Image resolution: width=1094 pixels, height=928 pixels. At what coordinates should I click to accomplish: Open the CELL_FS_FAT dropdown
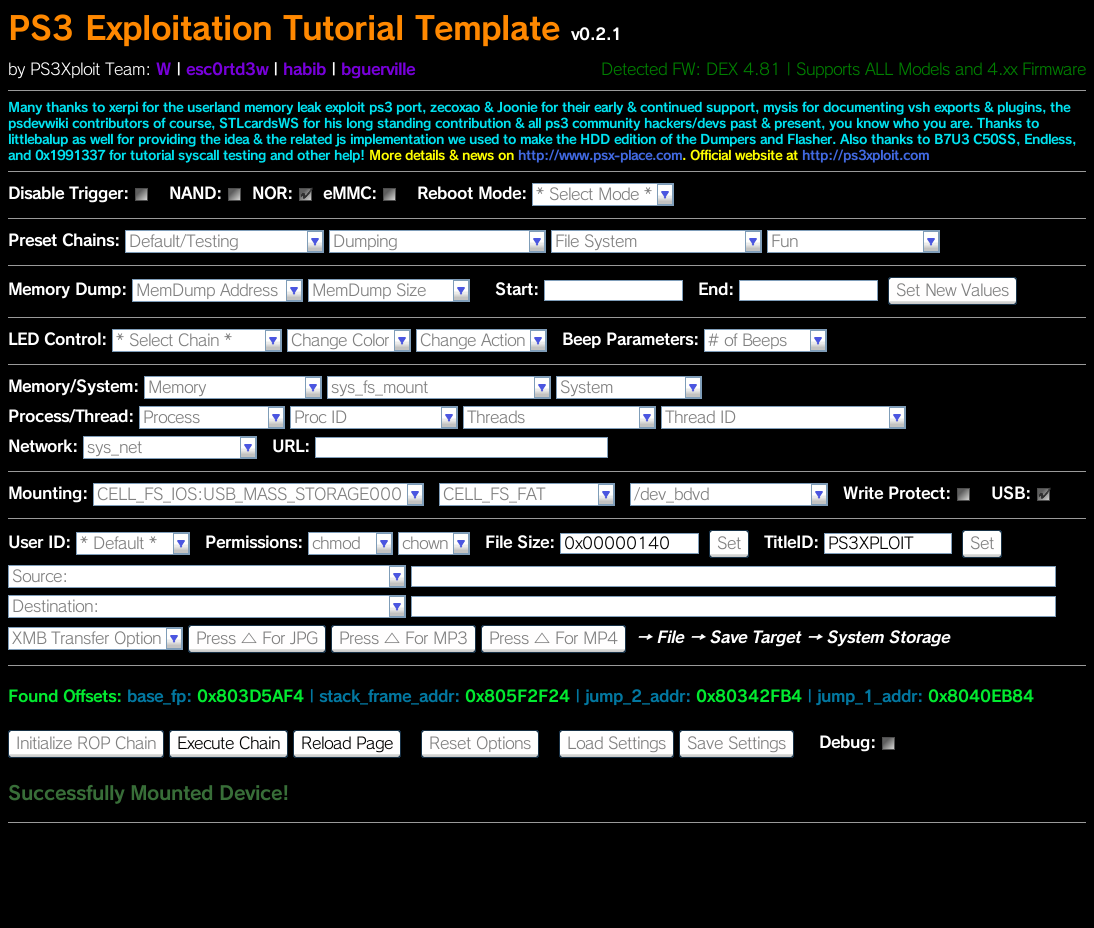click(527, 495)
